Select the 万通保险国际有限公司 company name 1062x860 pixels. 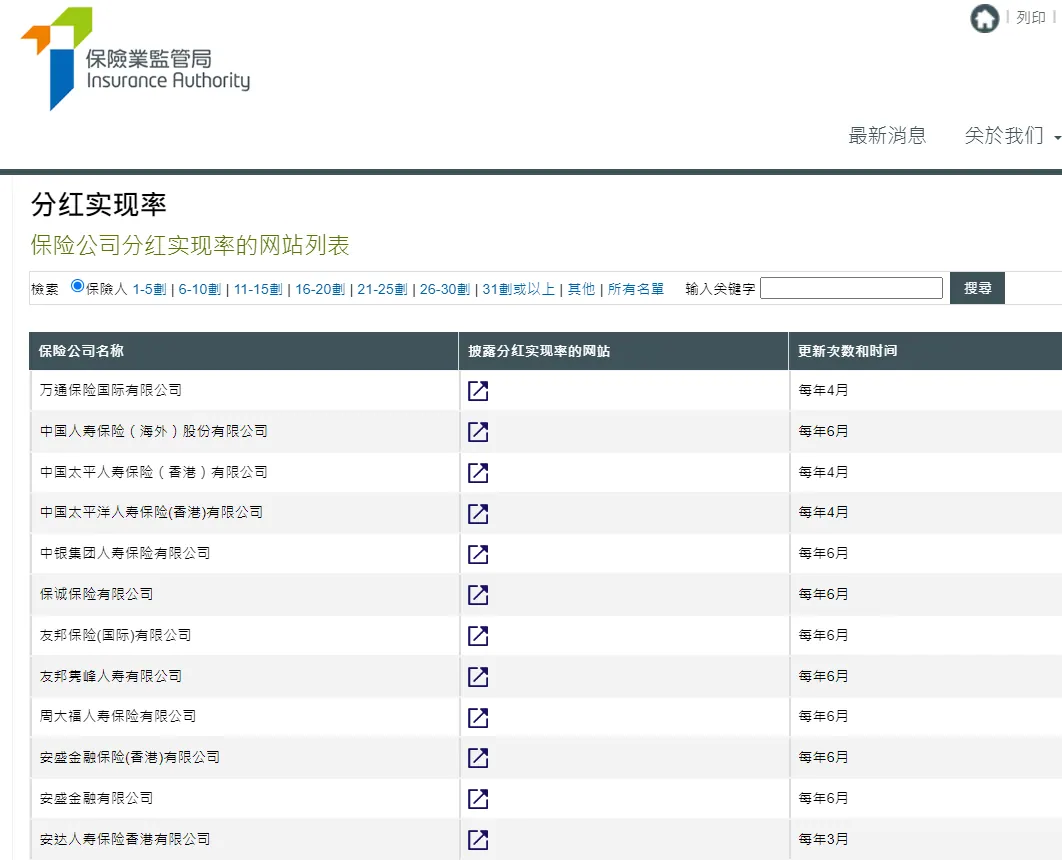[111, 390]
